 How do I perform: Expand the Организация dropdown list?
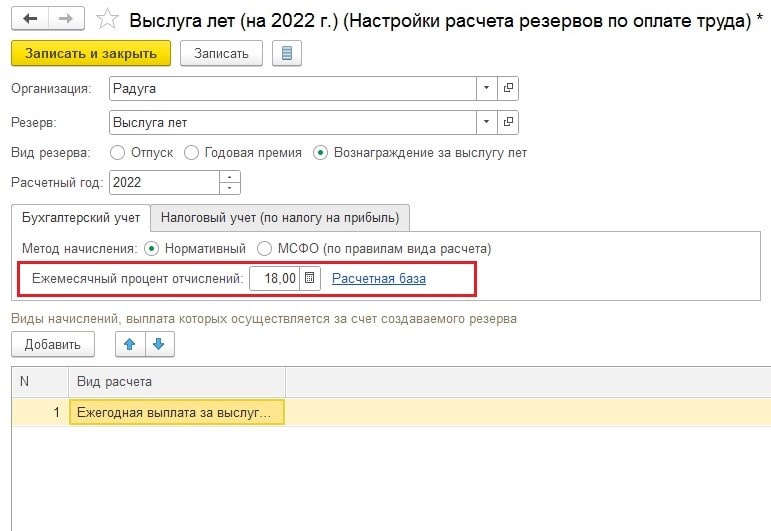click(486, 88)
